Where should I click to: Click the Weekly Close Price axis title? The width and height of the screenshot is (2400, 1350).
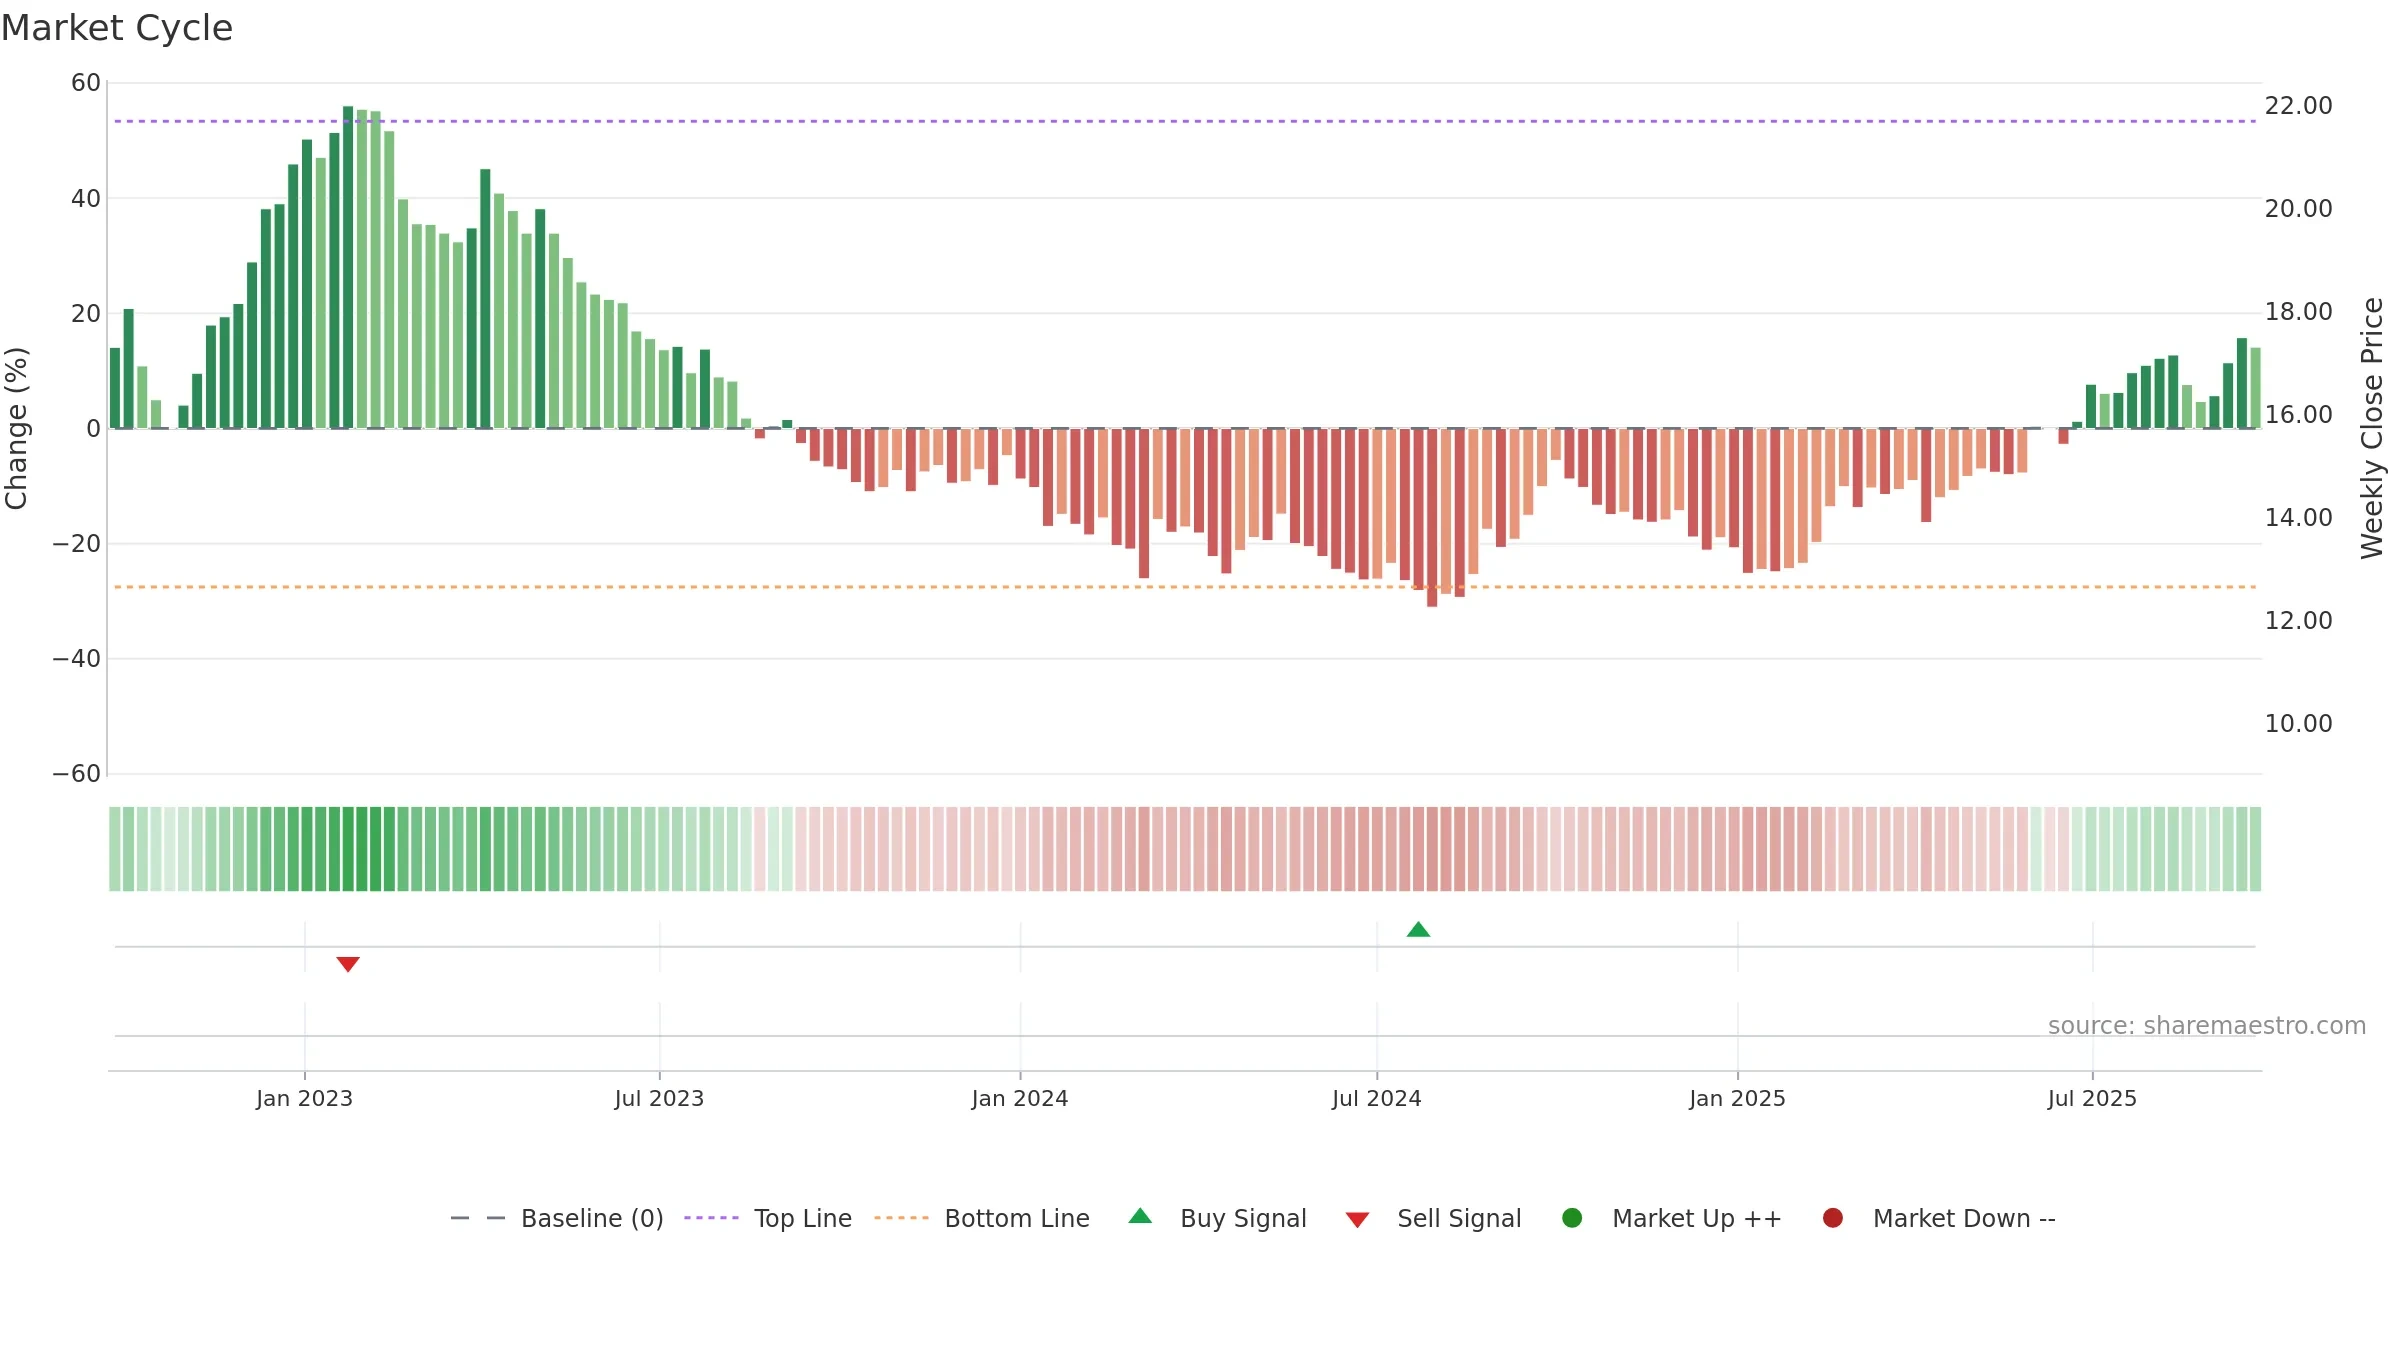2371,428
